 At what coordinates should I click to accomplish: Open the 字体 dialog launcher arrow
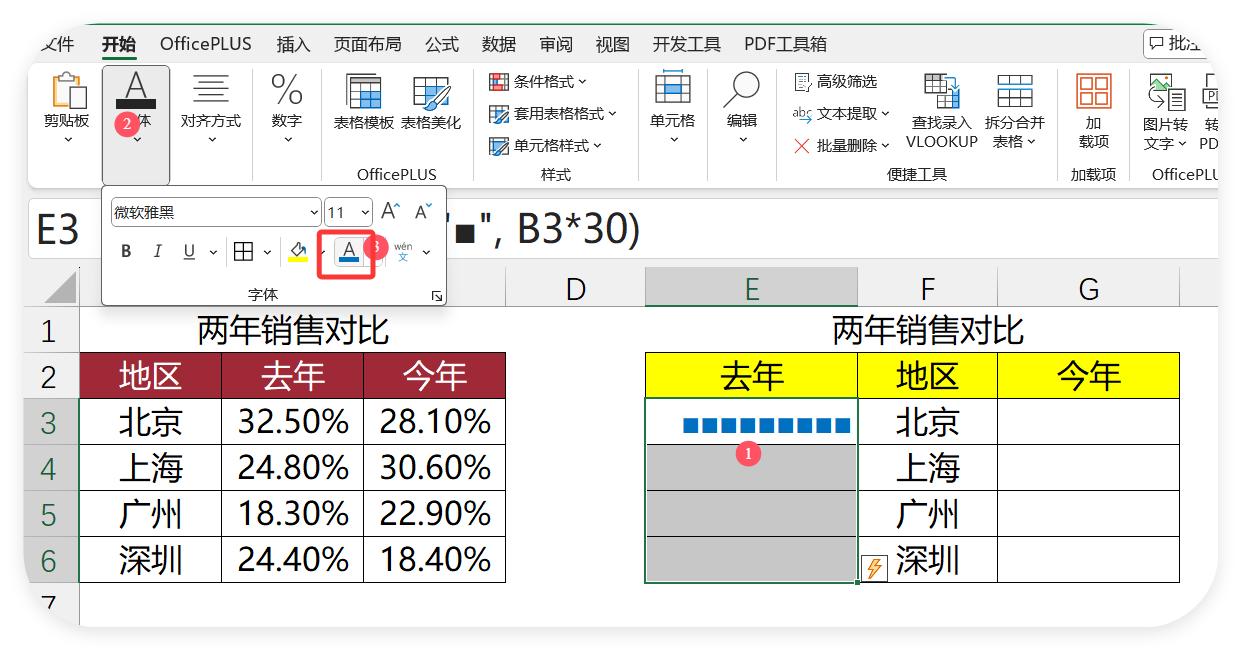pyautogui.click(x=437, y=296)
